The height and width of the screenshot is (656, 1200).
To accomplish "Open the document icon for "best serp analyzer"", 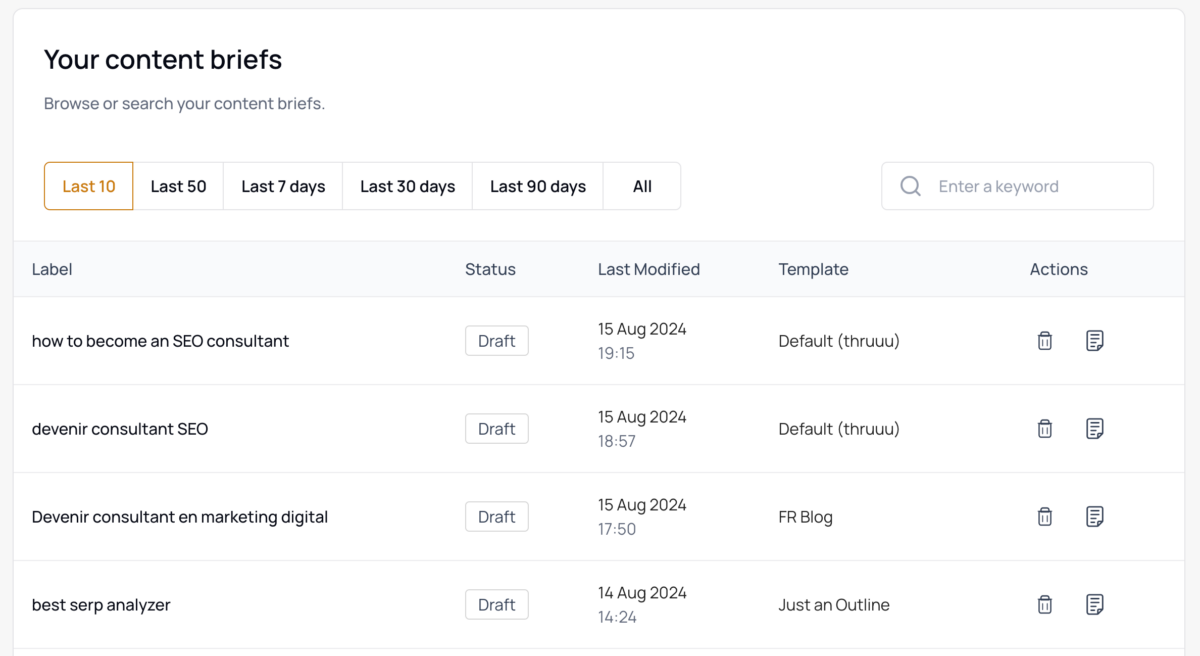I will click(1094, 604).
